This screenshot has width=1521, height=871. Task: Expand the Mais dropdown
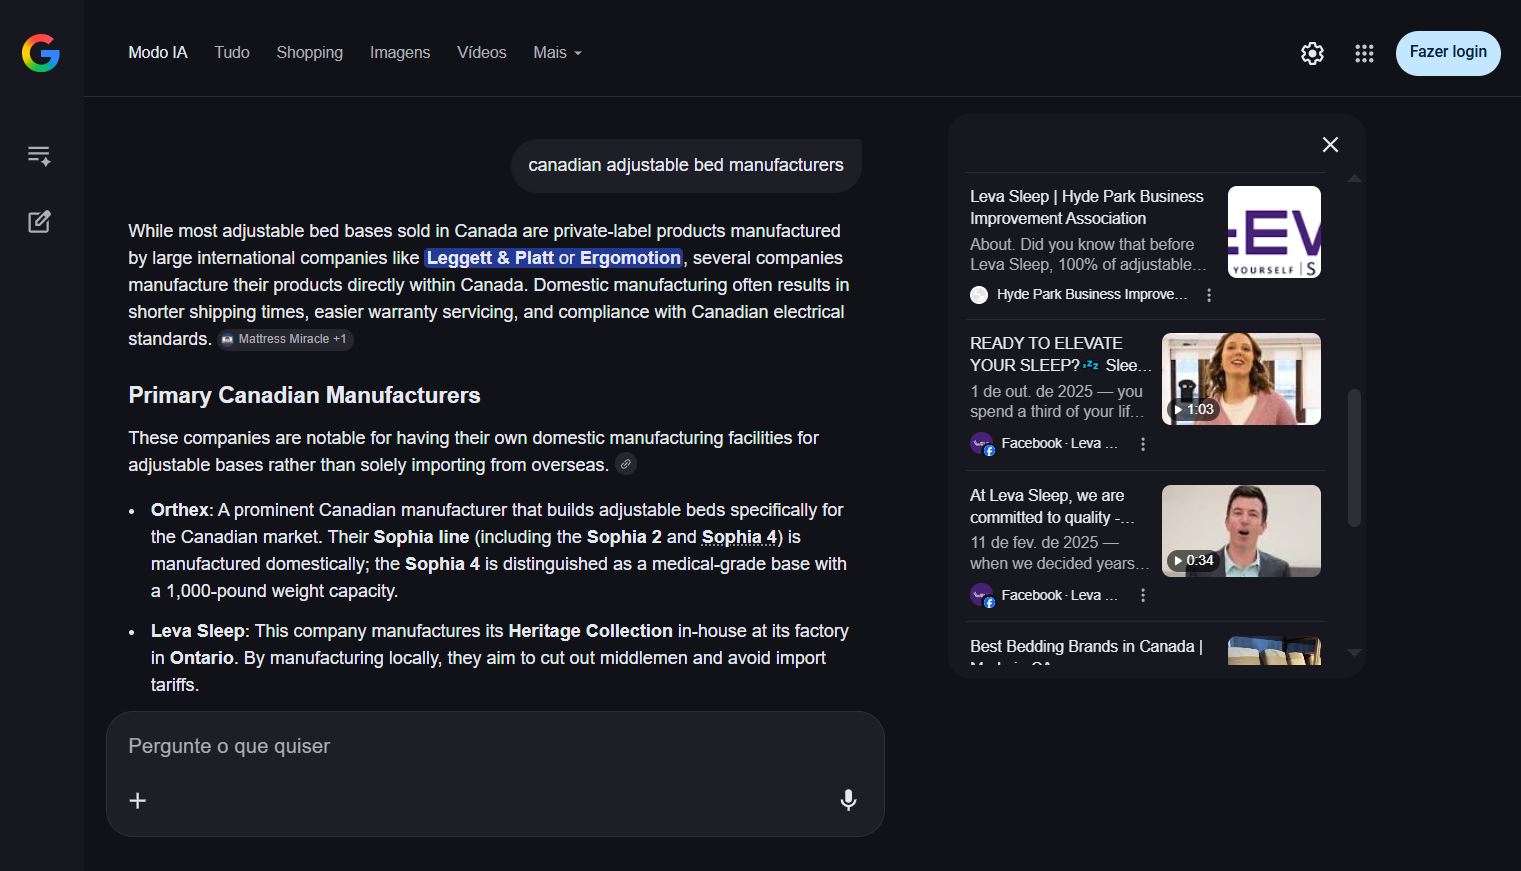557,52
